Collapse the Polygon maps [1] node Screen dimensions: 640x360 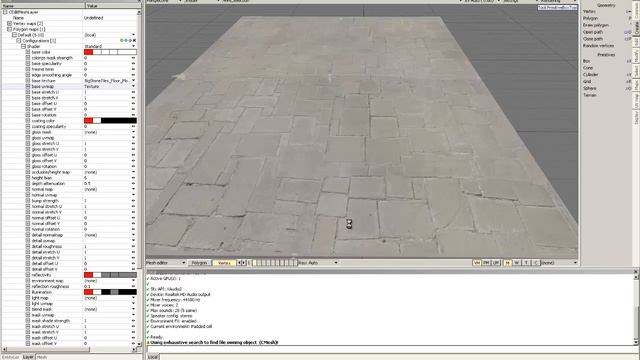tap(9, 29)
